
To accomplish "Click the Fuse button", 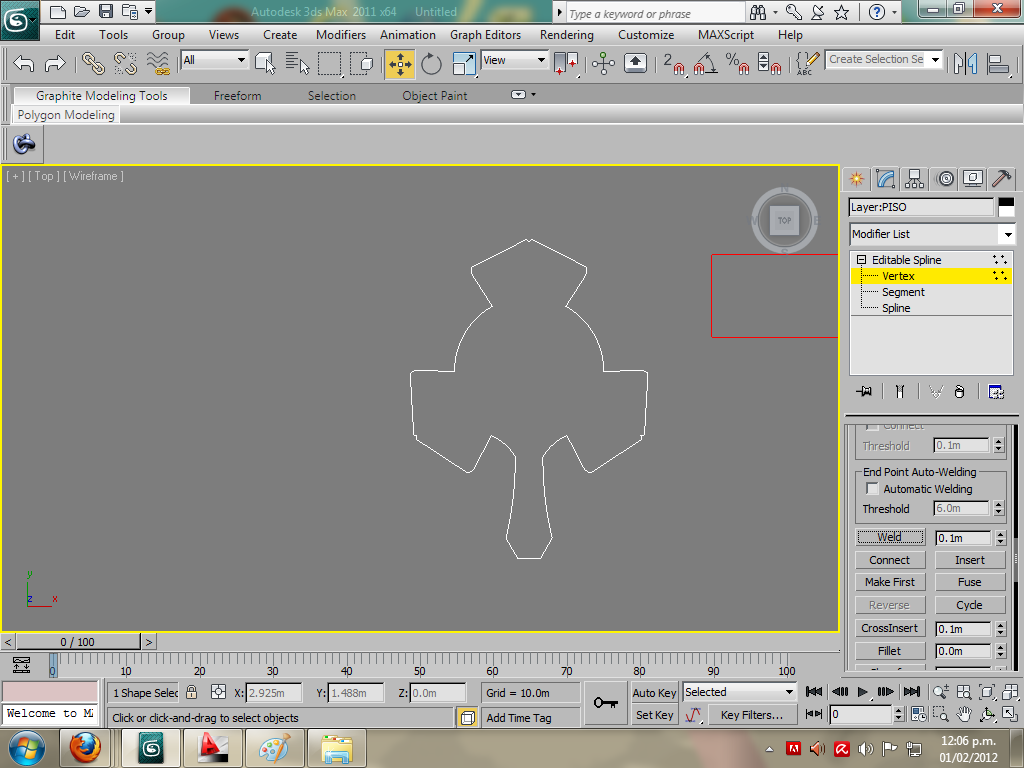I will (970, 582).
